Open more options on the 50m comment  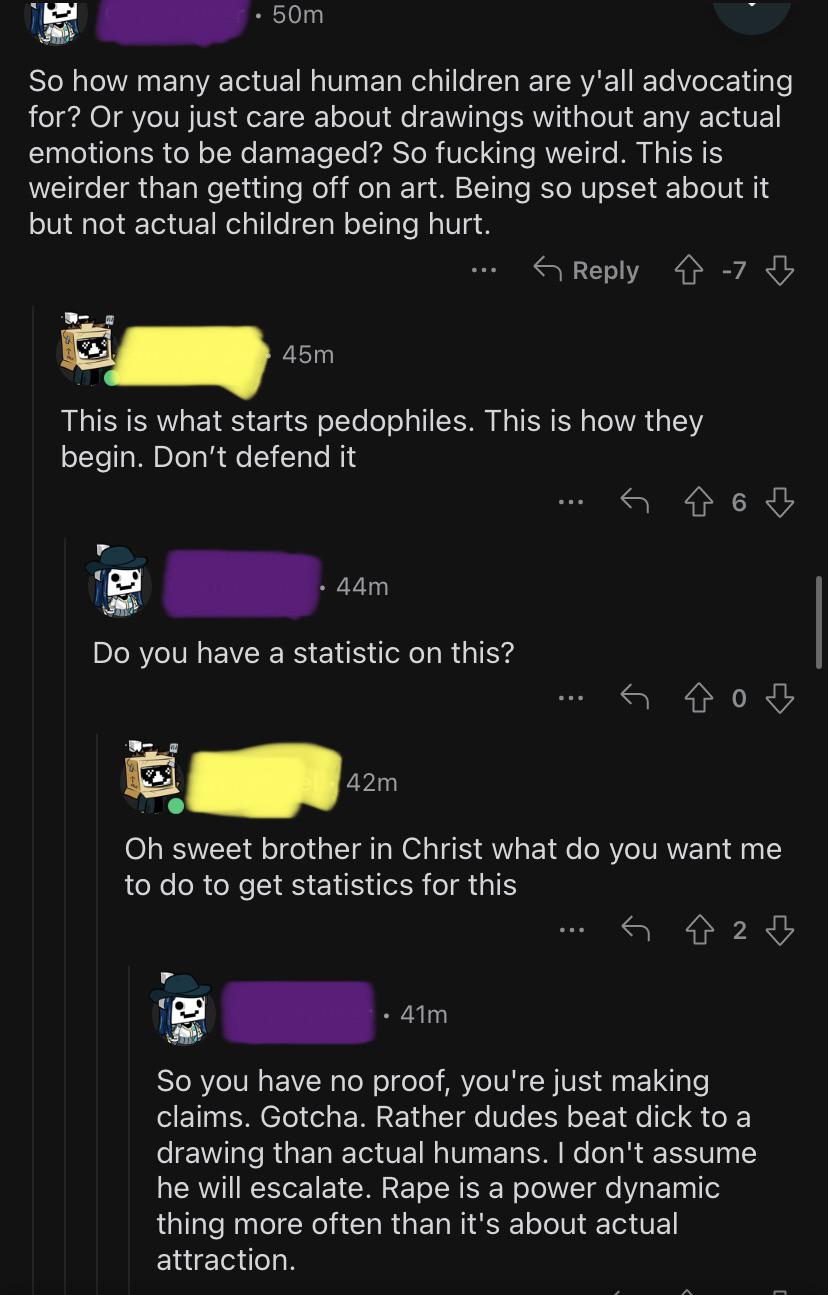click(484, 270)
